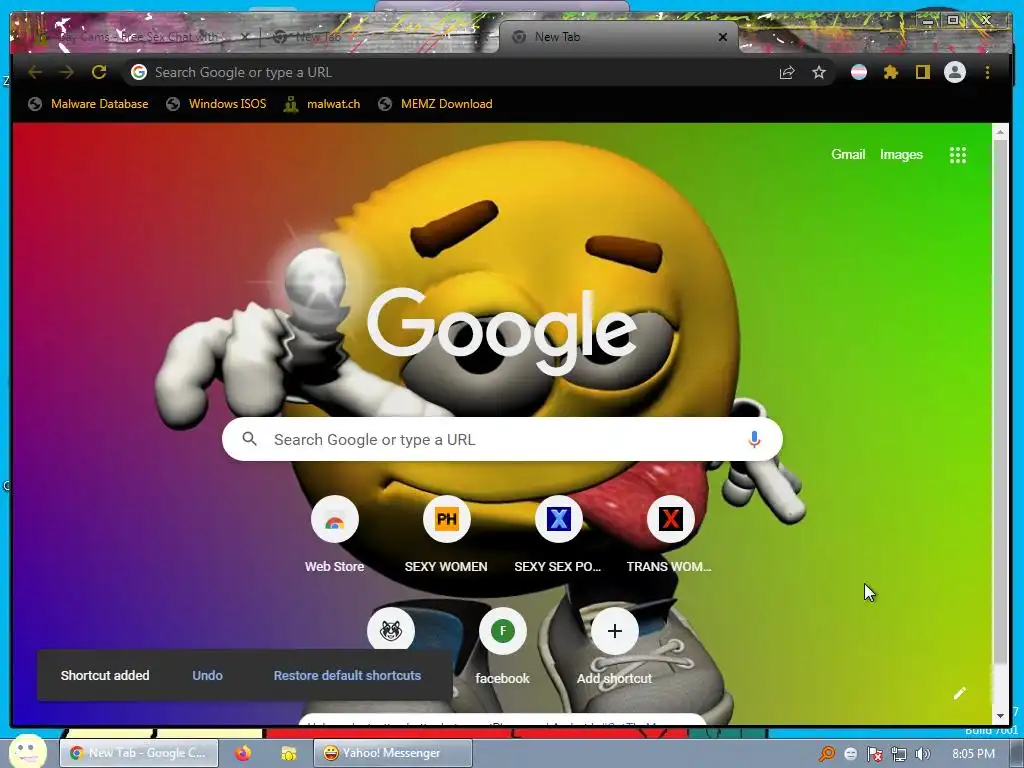1024x768 pixels.
Task: Open the Chrome profile avatar
Action: pyautogui.click(x=955, y=72)
